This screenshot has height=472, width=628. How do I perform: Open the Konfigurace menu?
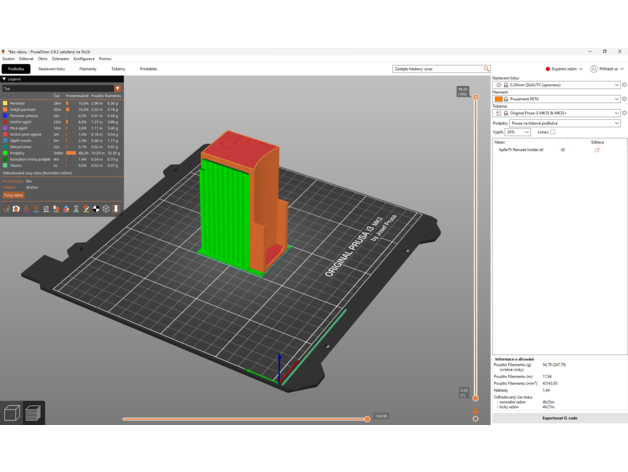click(x=84, y=59)
